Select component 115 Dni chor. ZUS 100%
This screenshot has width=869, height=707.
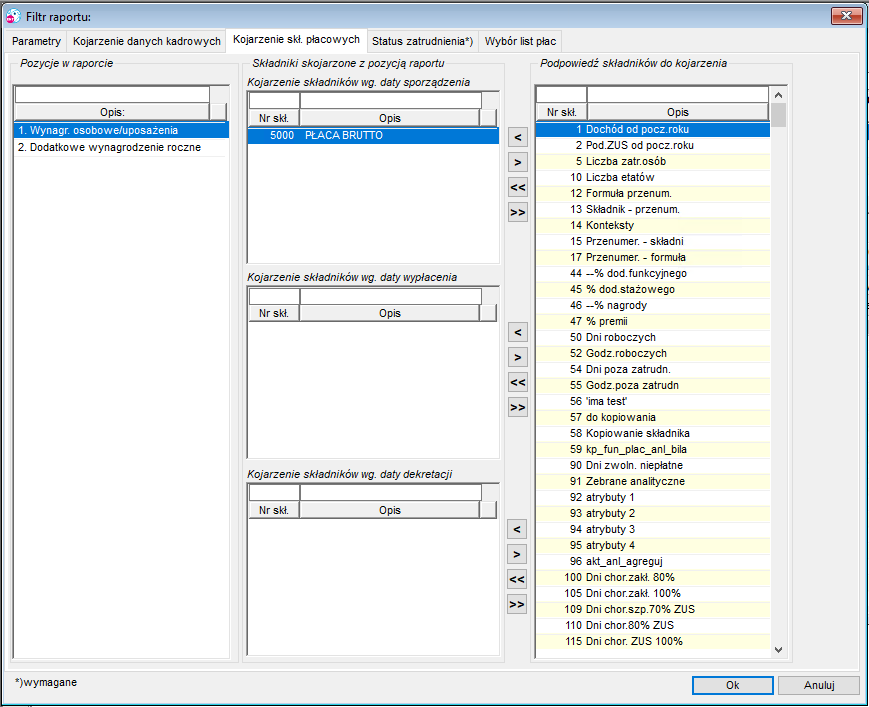[653, 641]
